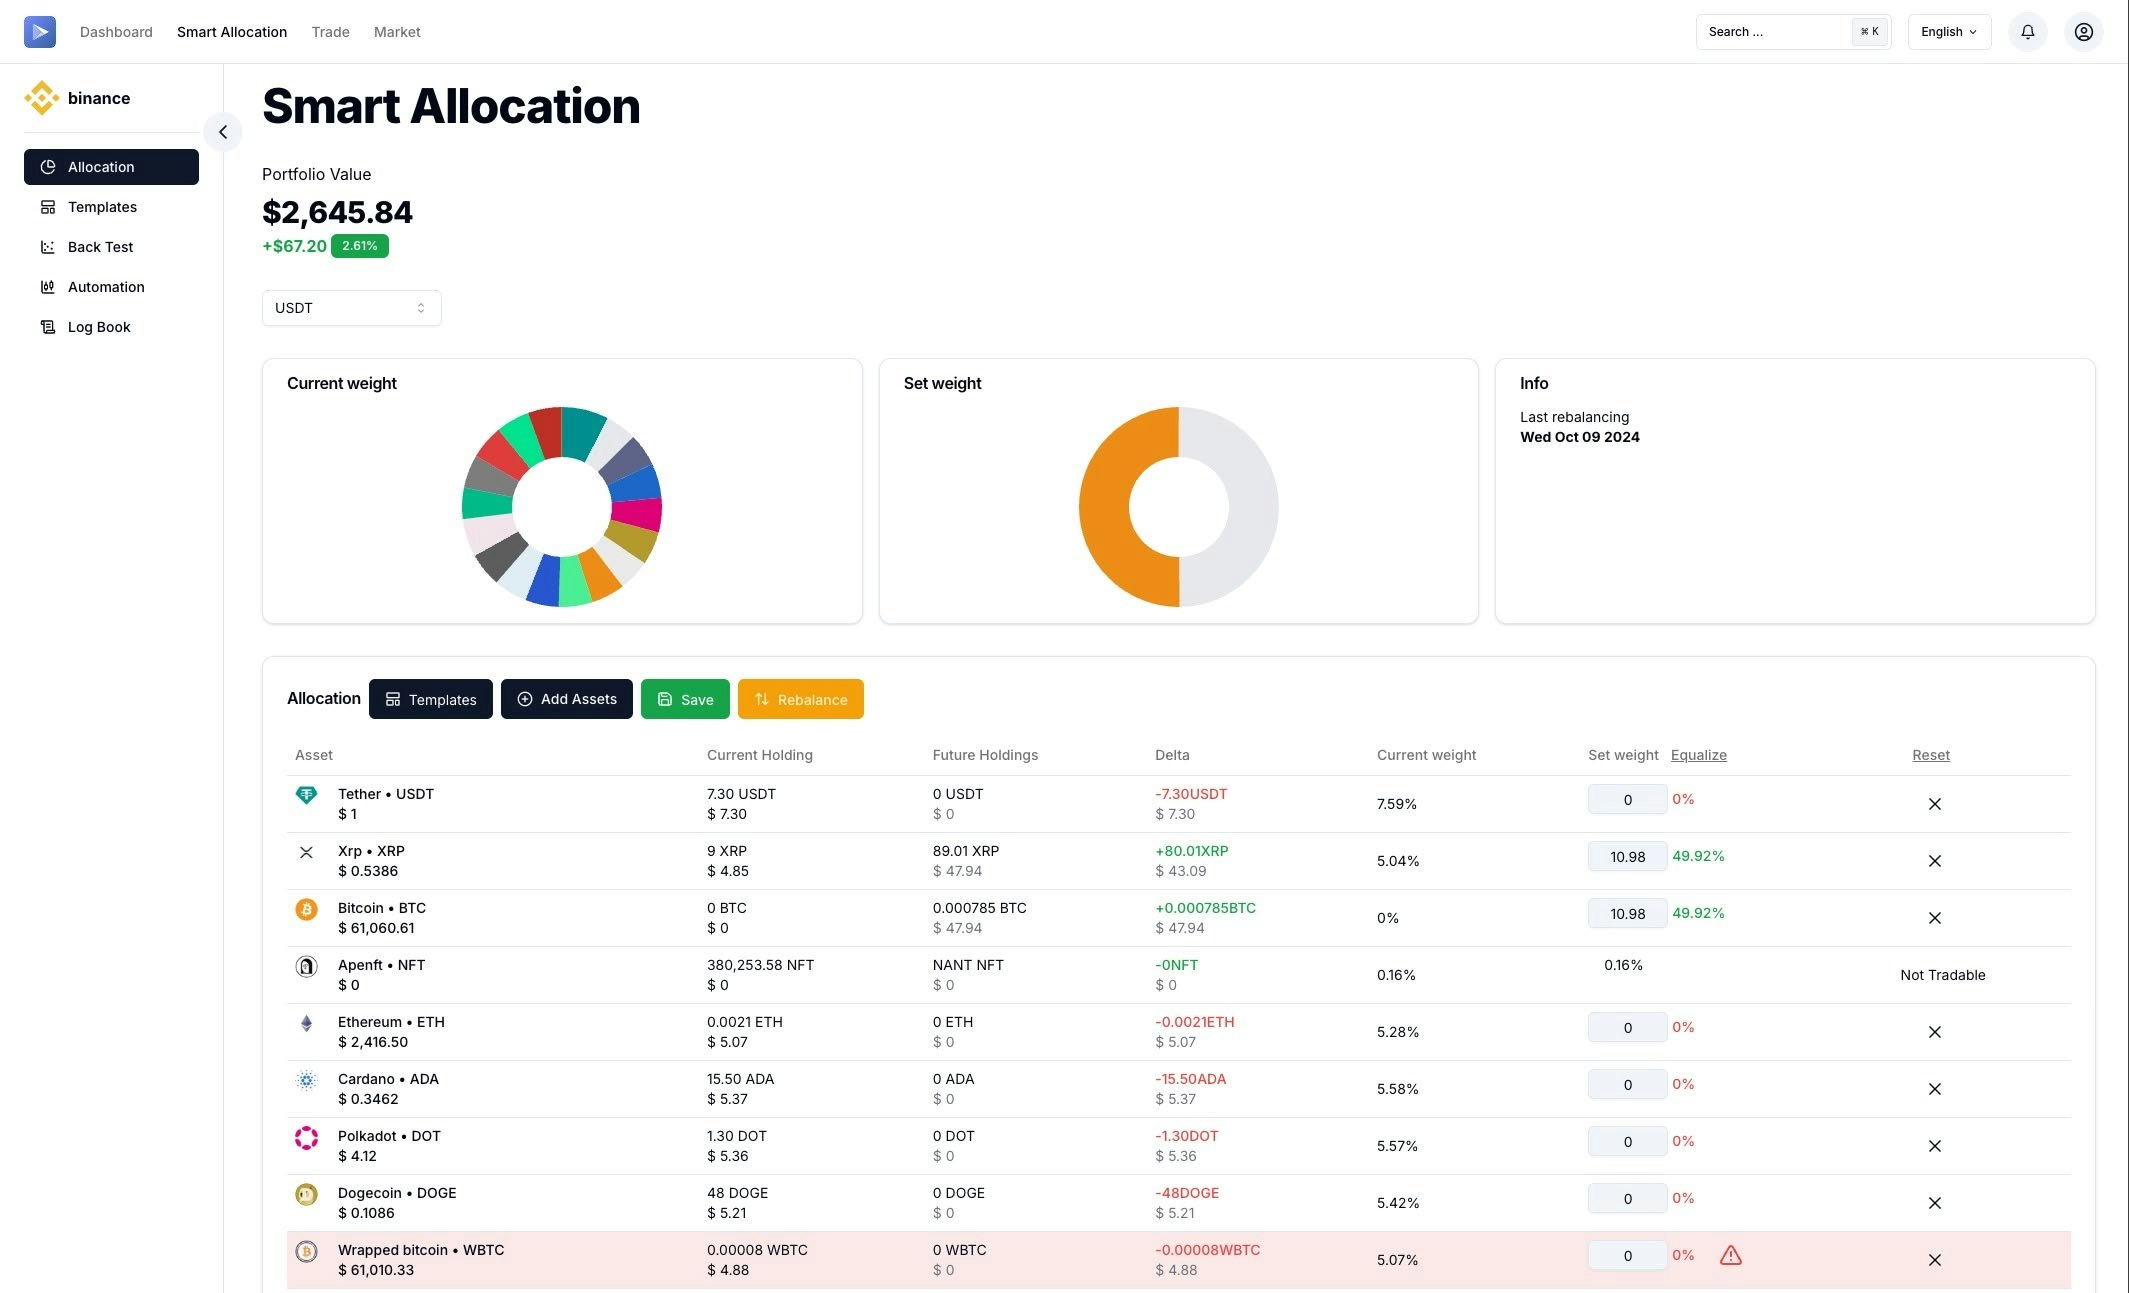
Task: Open Back Test in sidebar
Action: click(x=100, y=247)
